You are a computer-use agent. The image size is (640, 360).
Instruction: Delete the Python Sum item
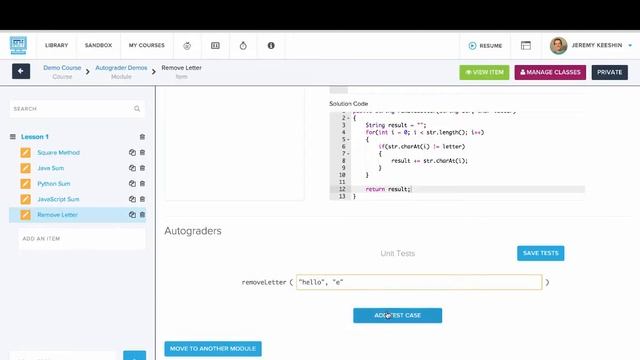[x=142, y=184]
